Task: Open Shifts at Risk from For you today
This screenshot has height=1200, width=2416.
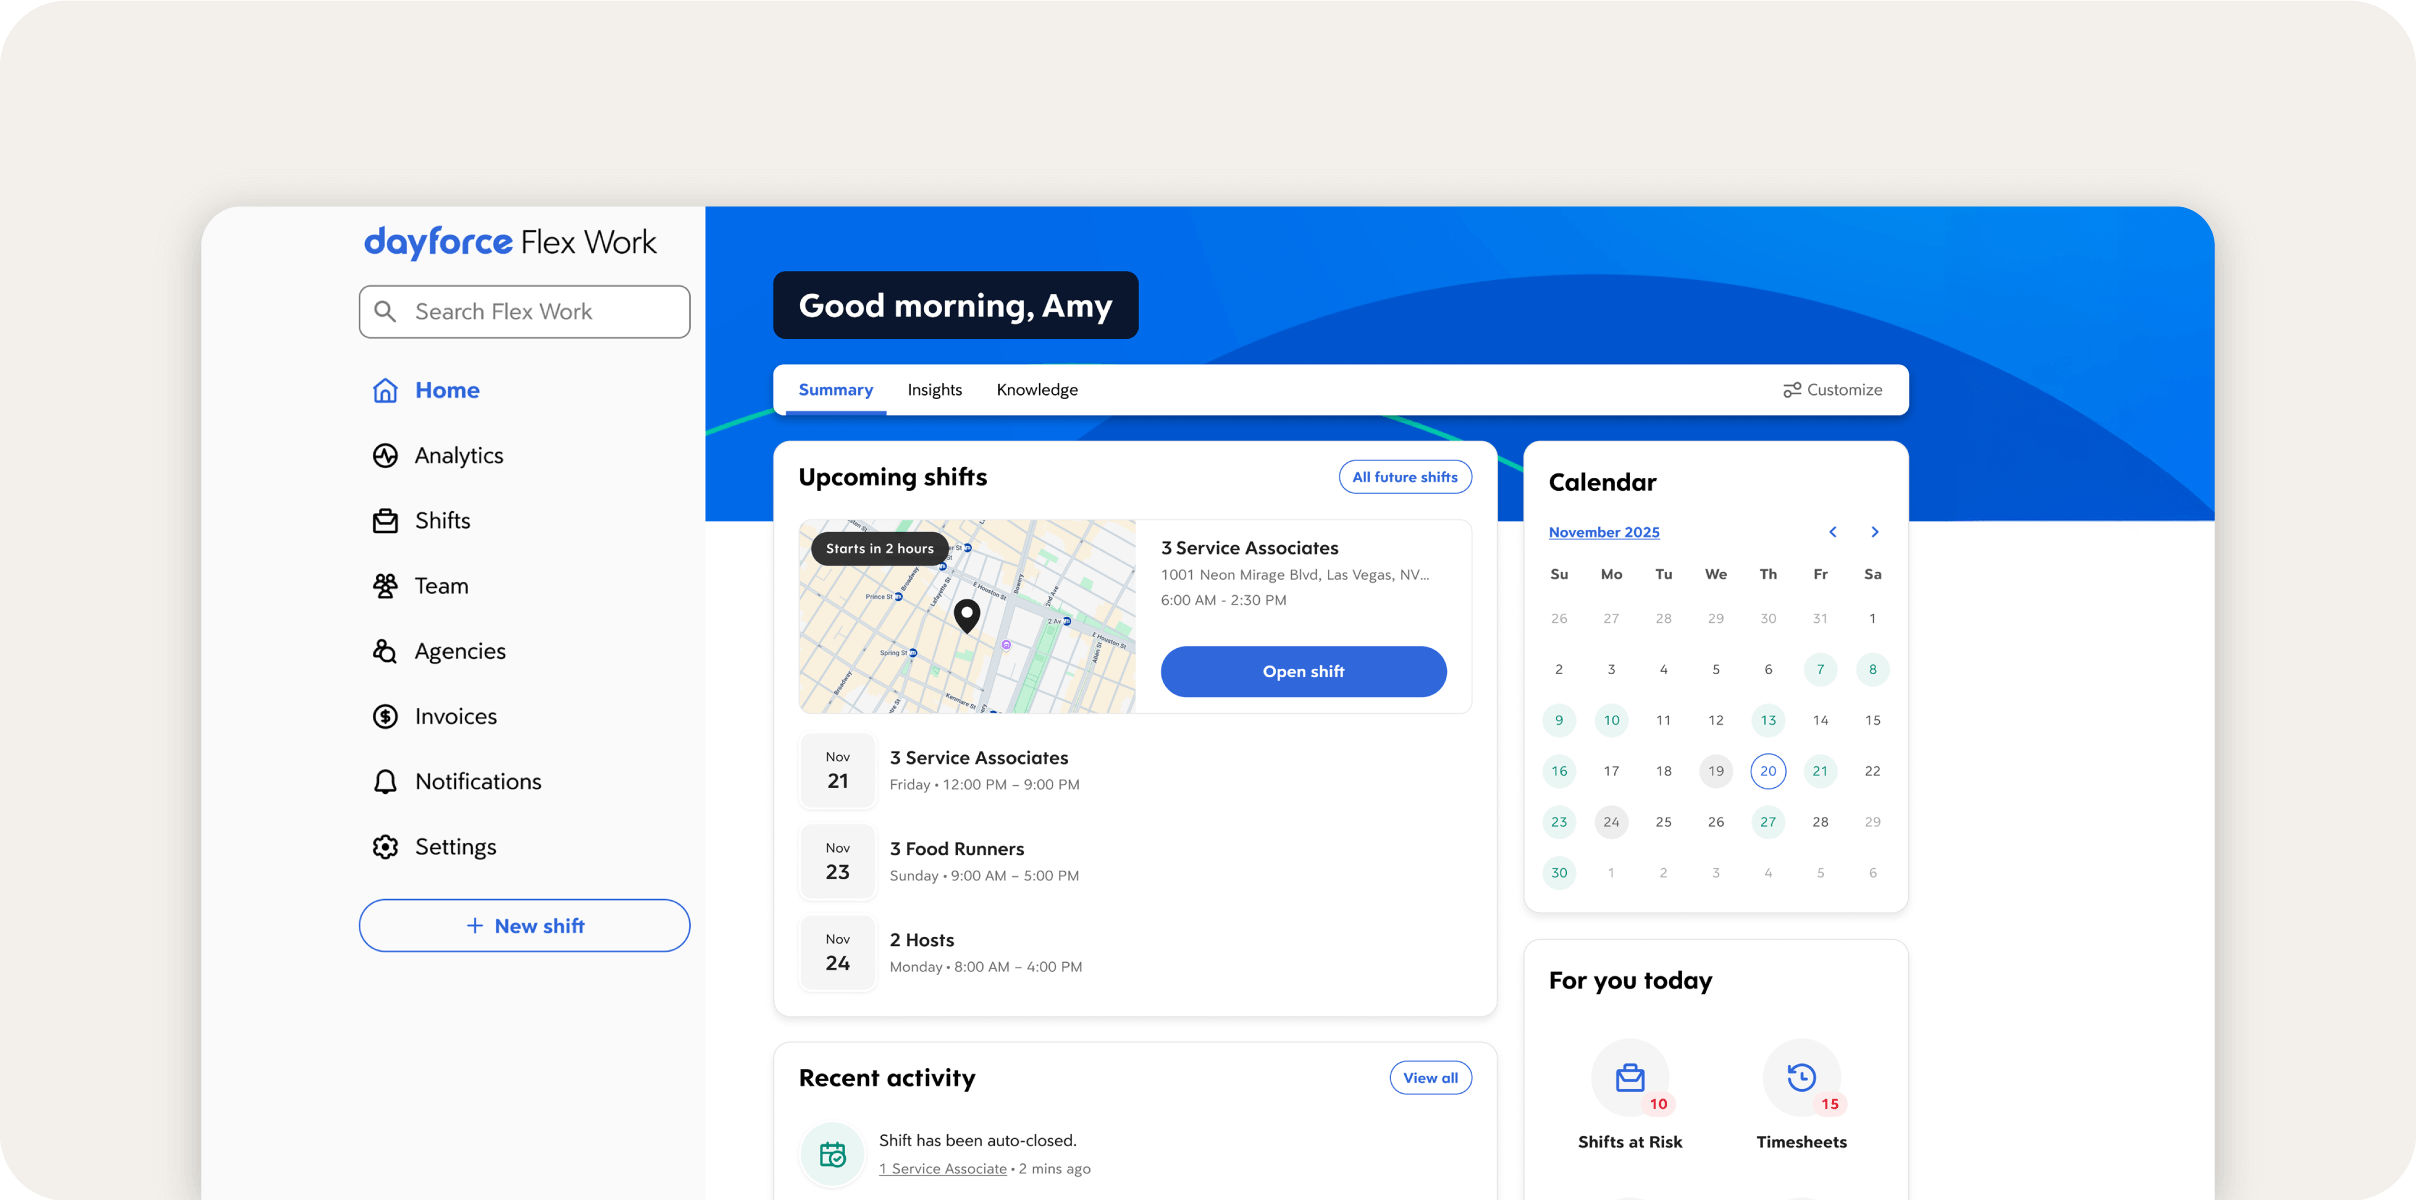Action: pyautogui.click(x=1629, y=1079)
